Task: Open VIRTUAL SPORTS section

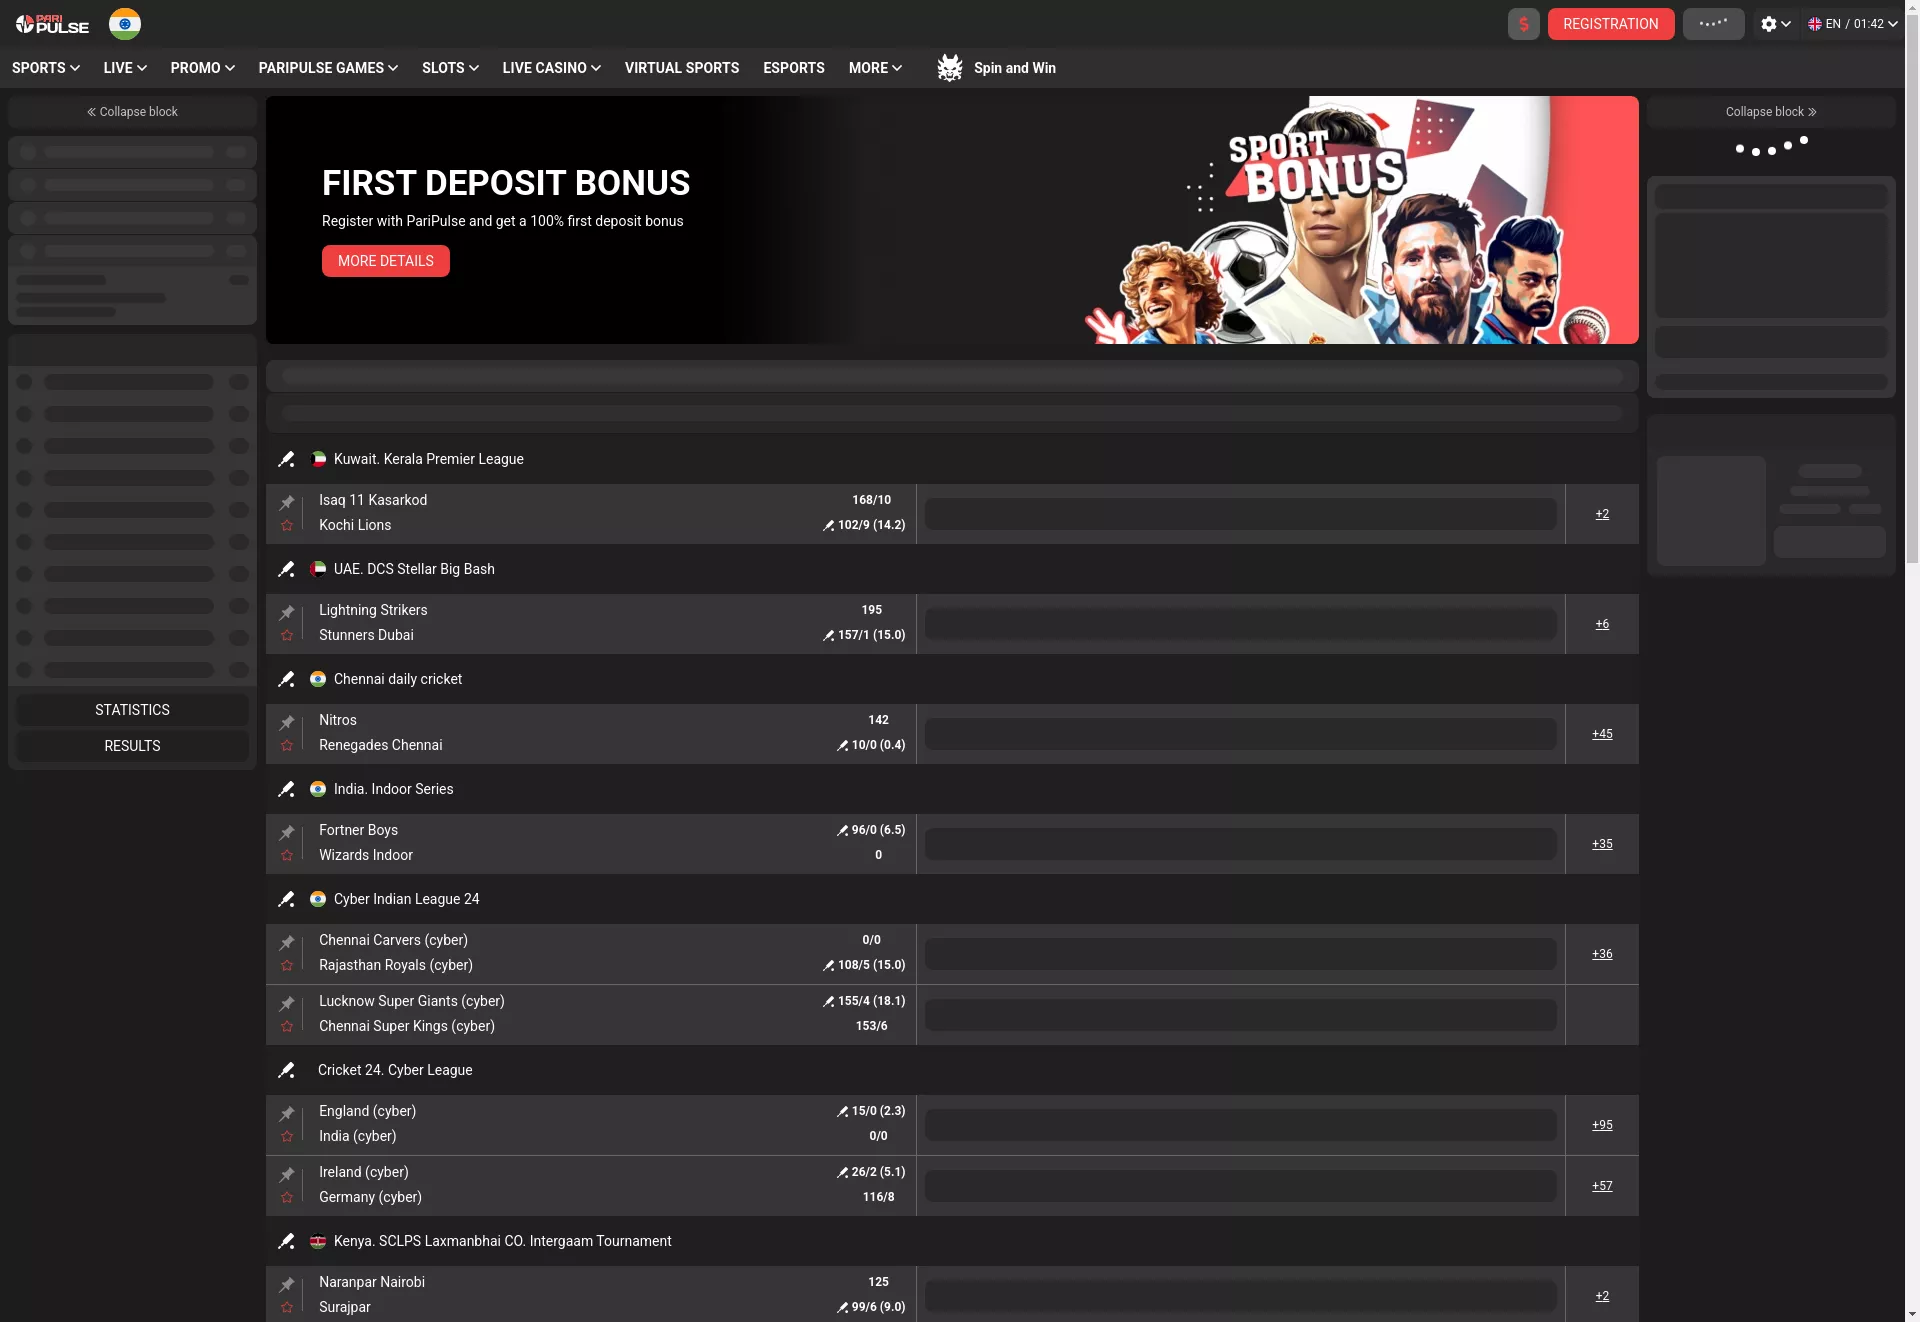Action: pos(682,68)
